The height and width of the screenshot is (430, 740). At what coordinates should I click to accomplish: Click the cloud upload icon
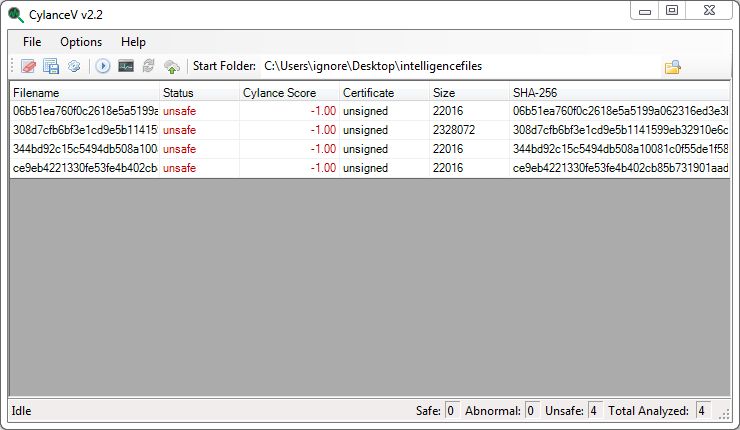click(172, 67)
